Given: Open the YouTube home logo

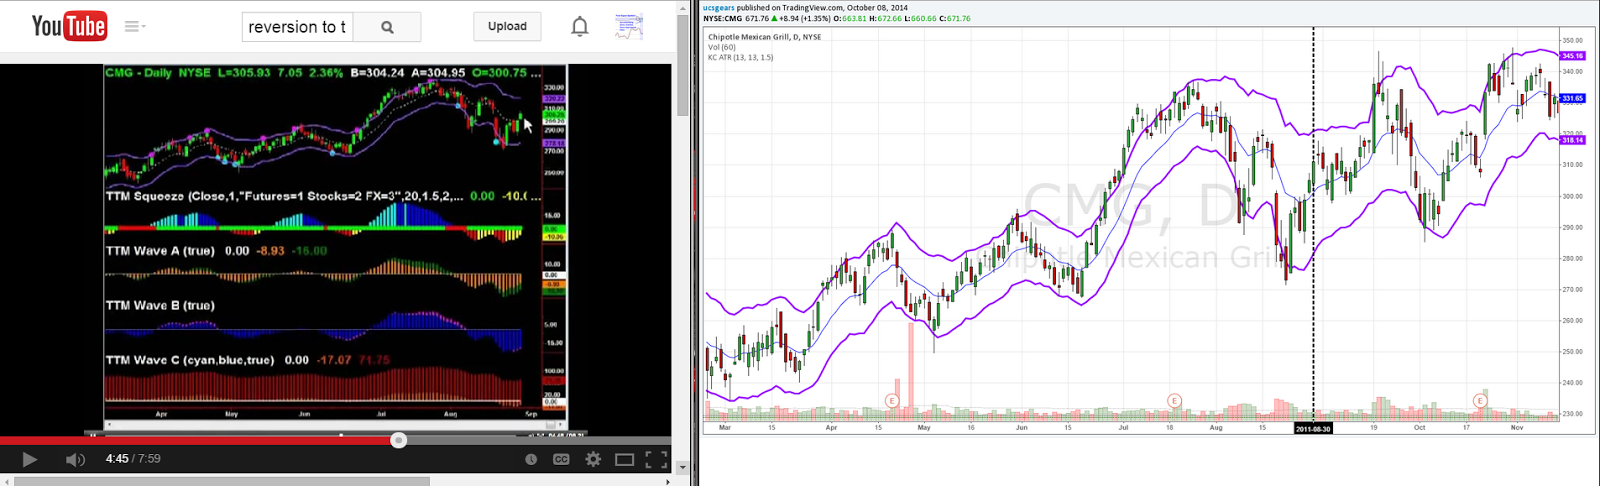Looking at the screenshot, I should 69,26.
